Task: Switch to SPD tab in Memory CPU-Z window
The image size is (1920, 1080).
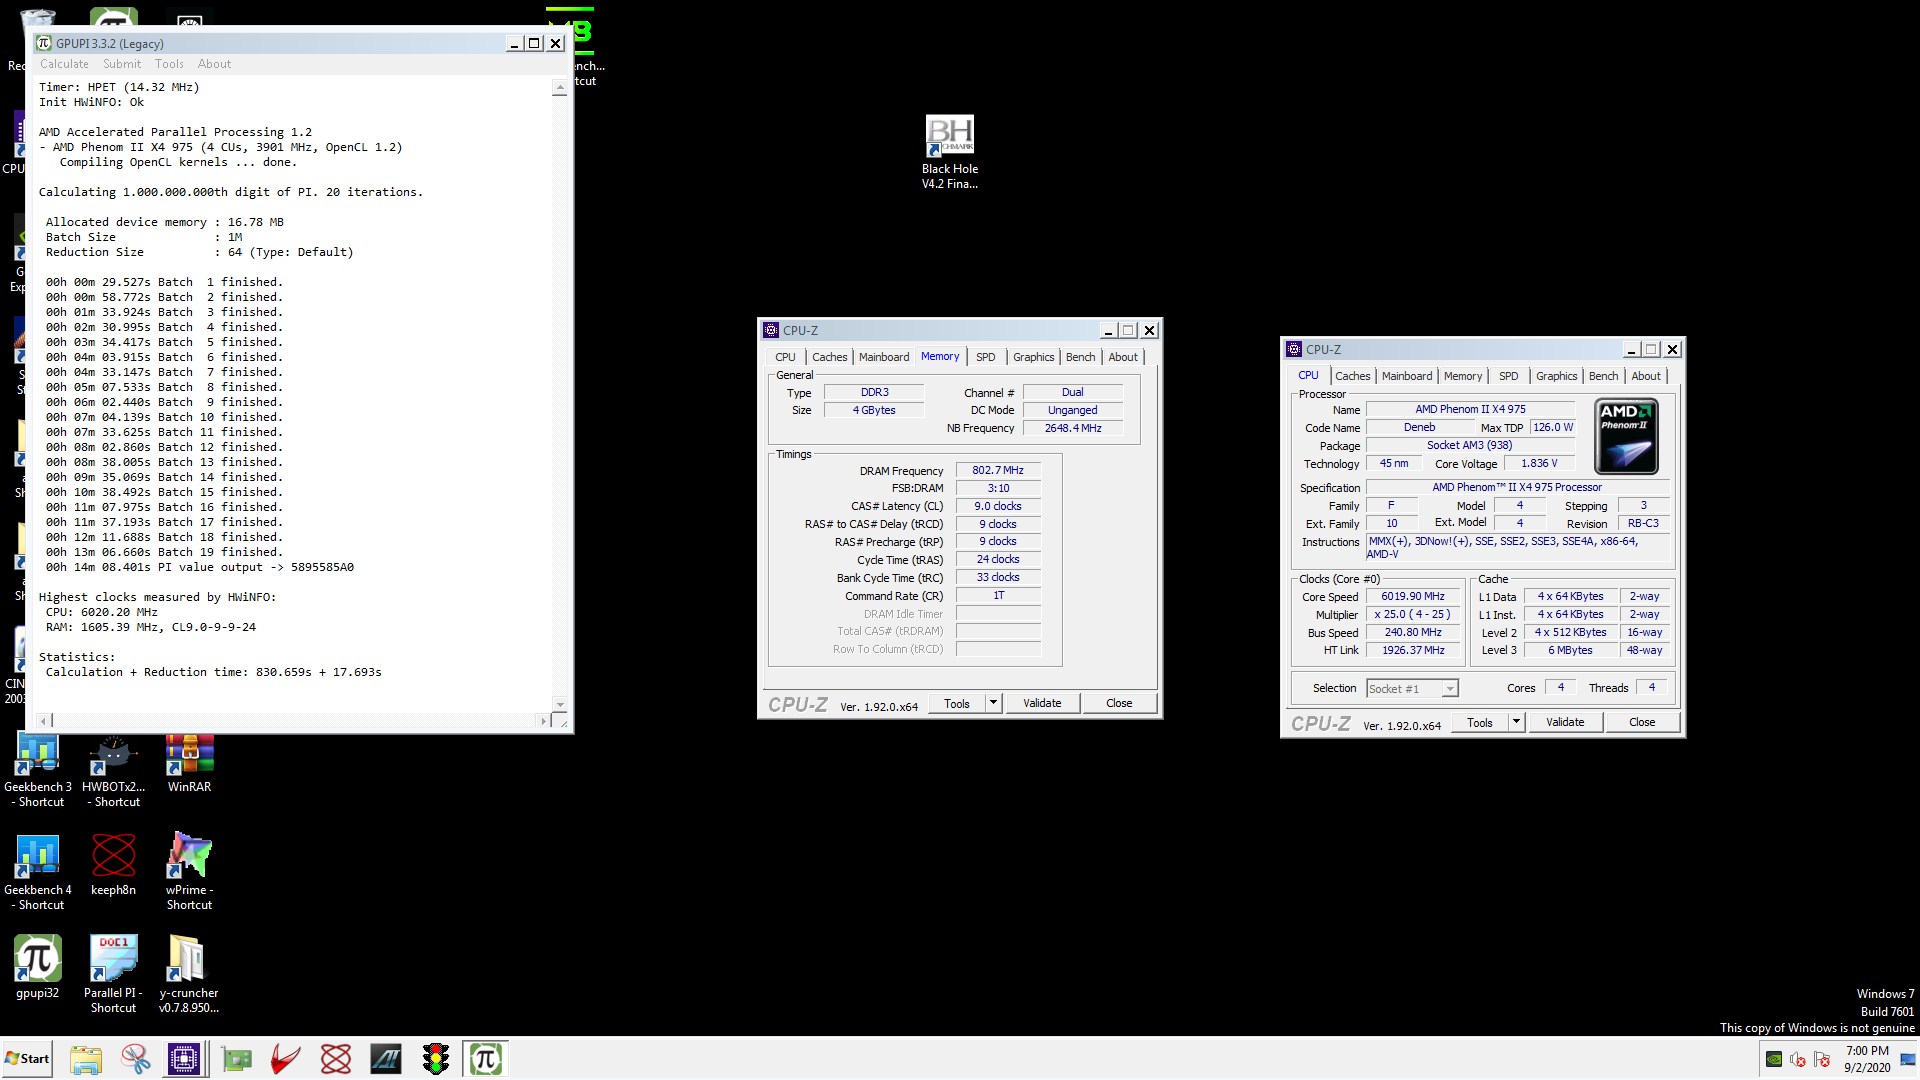Action: coord(986,357)
